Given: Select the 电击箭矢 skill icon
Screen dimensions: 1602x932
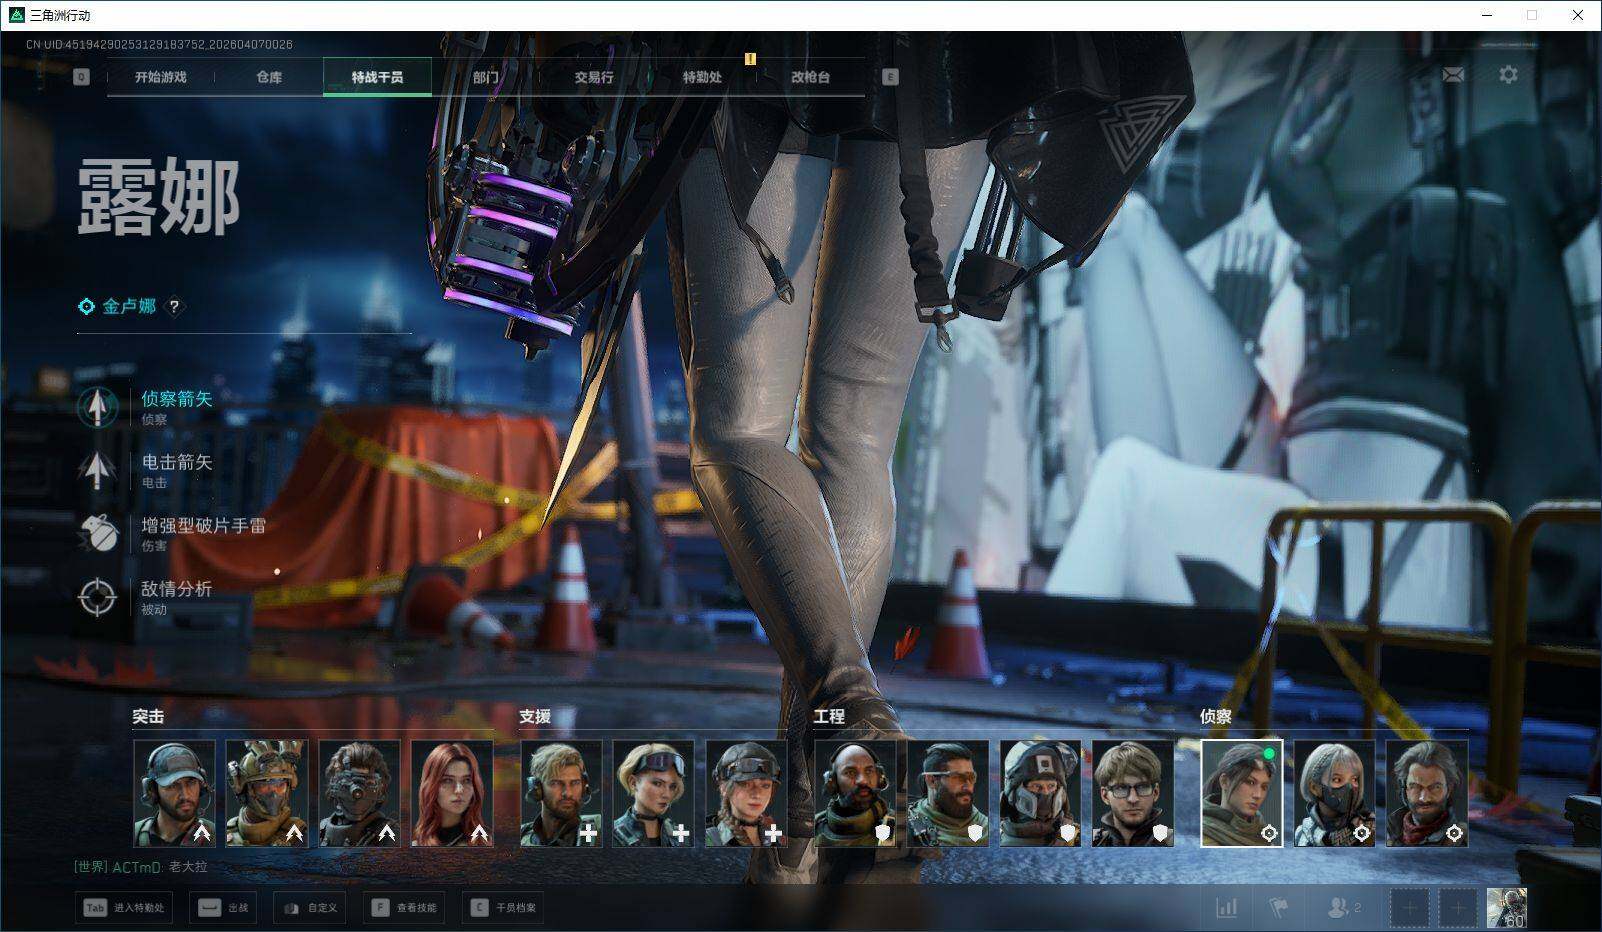Looking at the screenshot, I should pyautogui.click(x=97, y=470).
